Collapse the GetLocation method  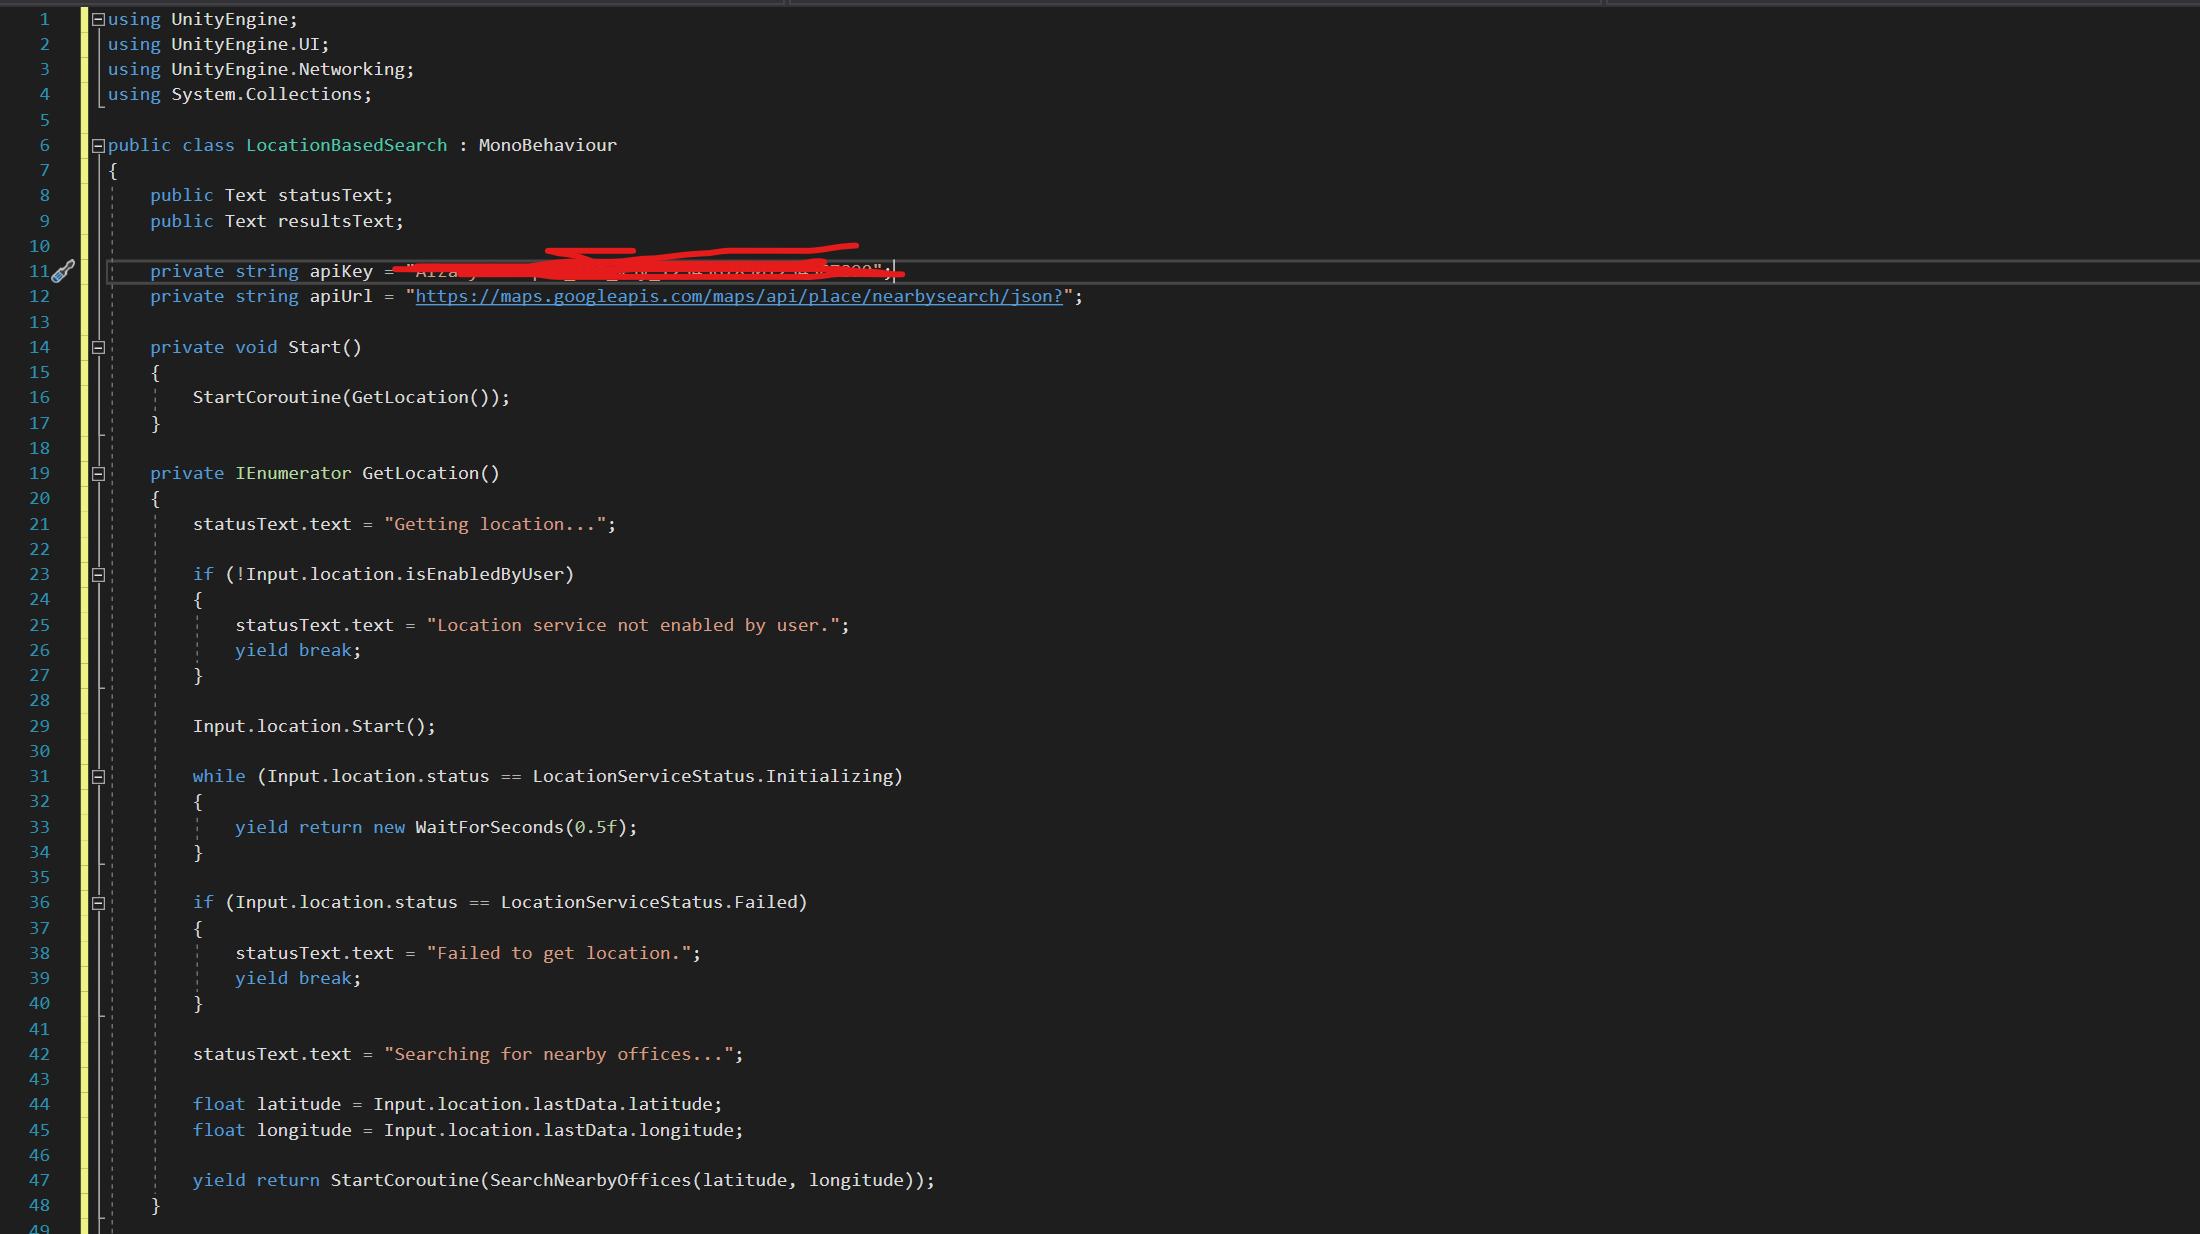click(98, 474)
